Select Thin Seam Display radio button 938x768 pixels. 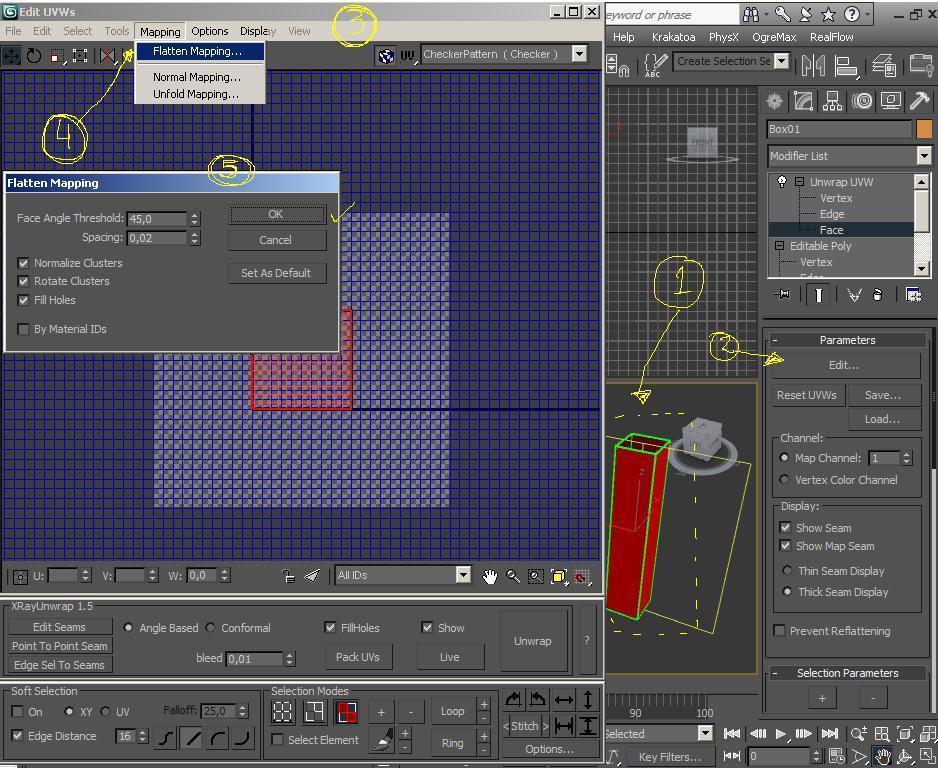tap(787, 571)
